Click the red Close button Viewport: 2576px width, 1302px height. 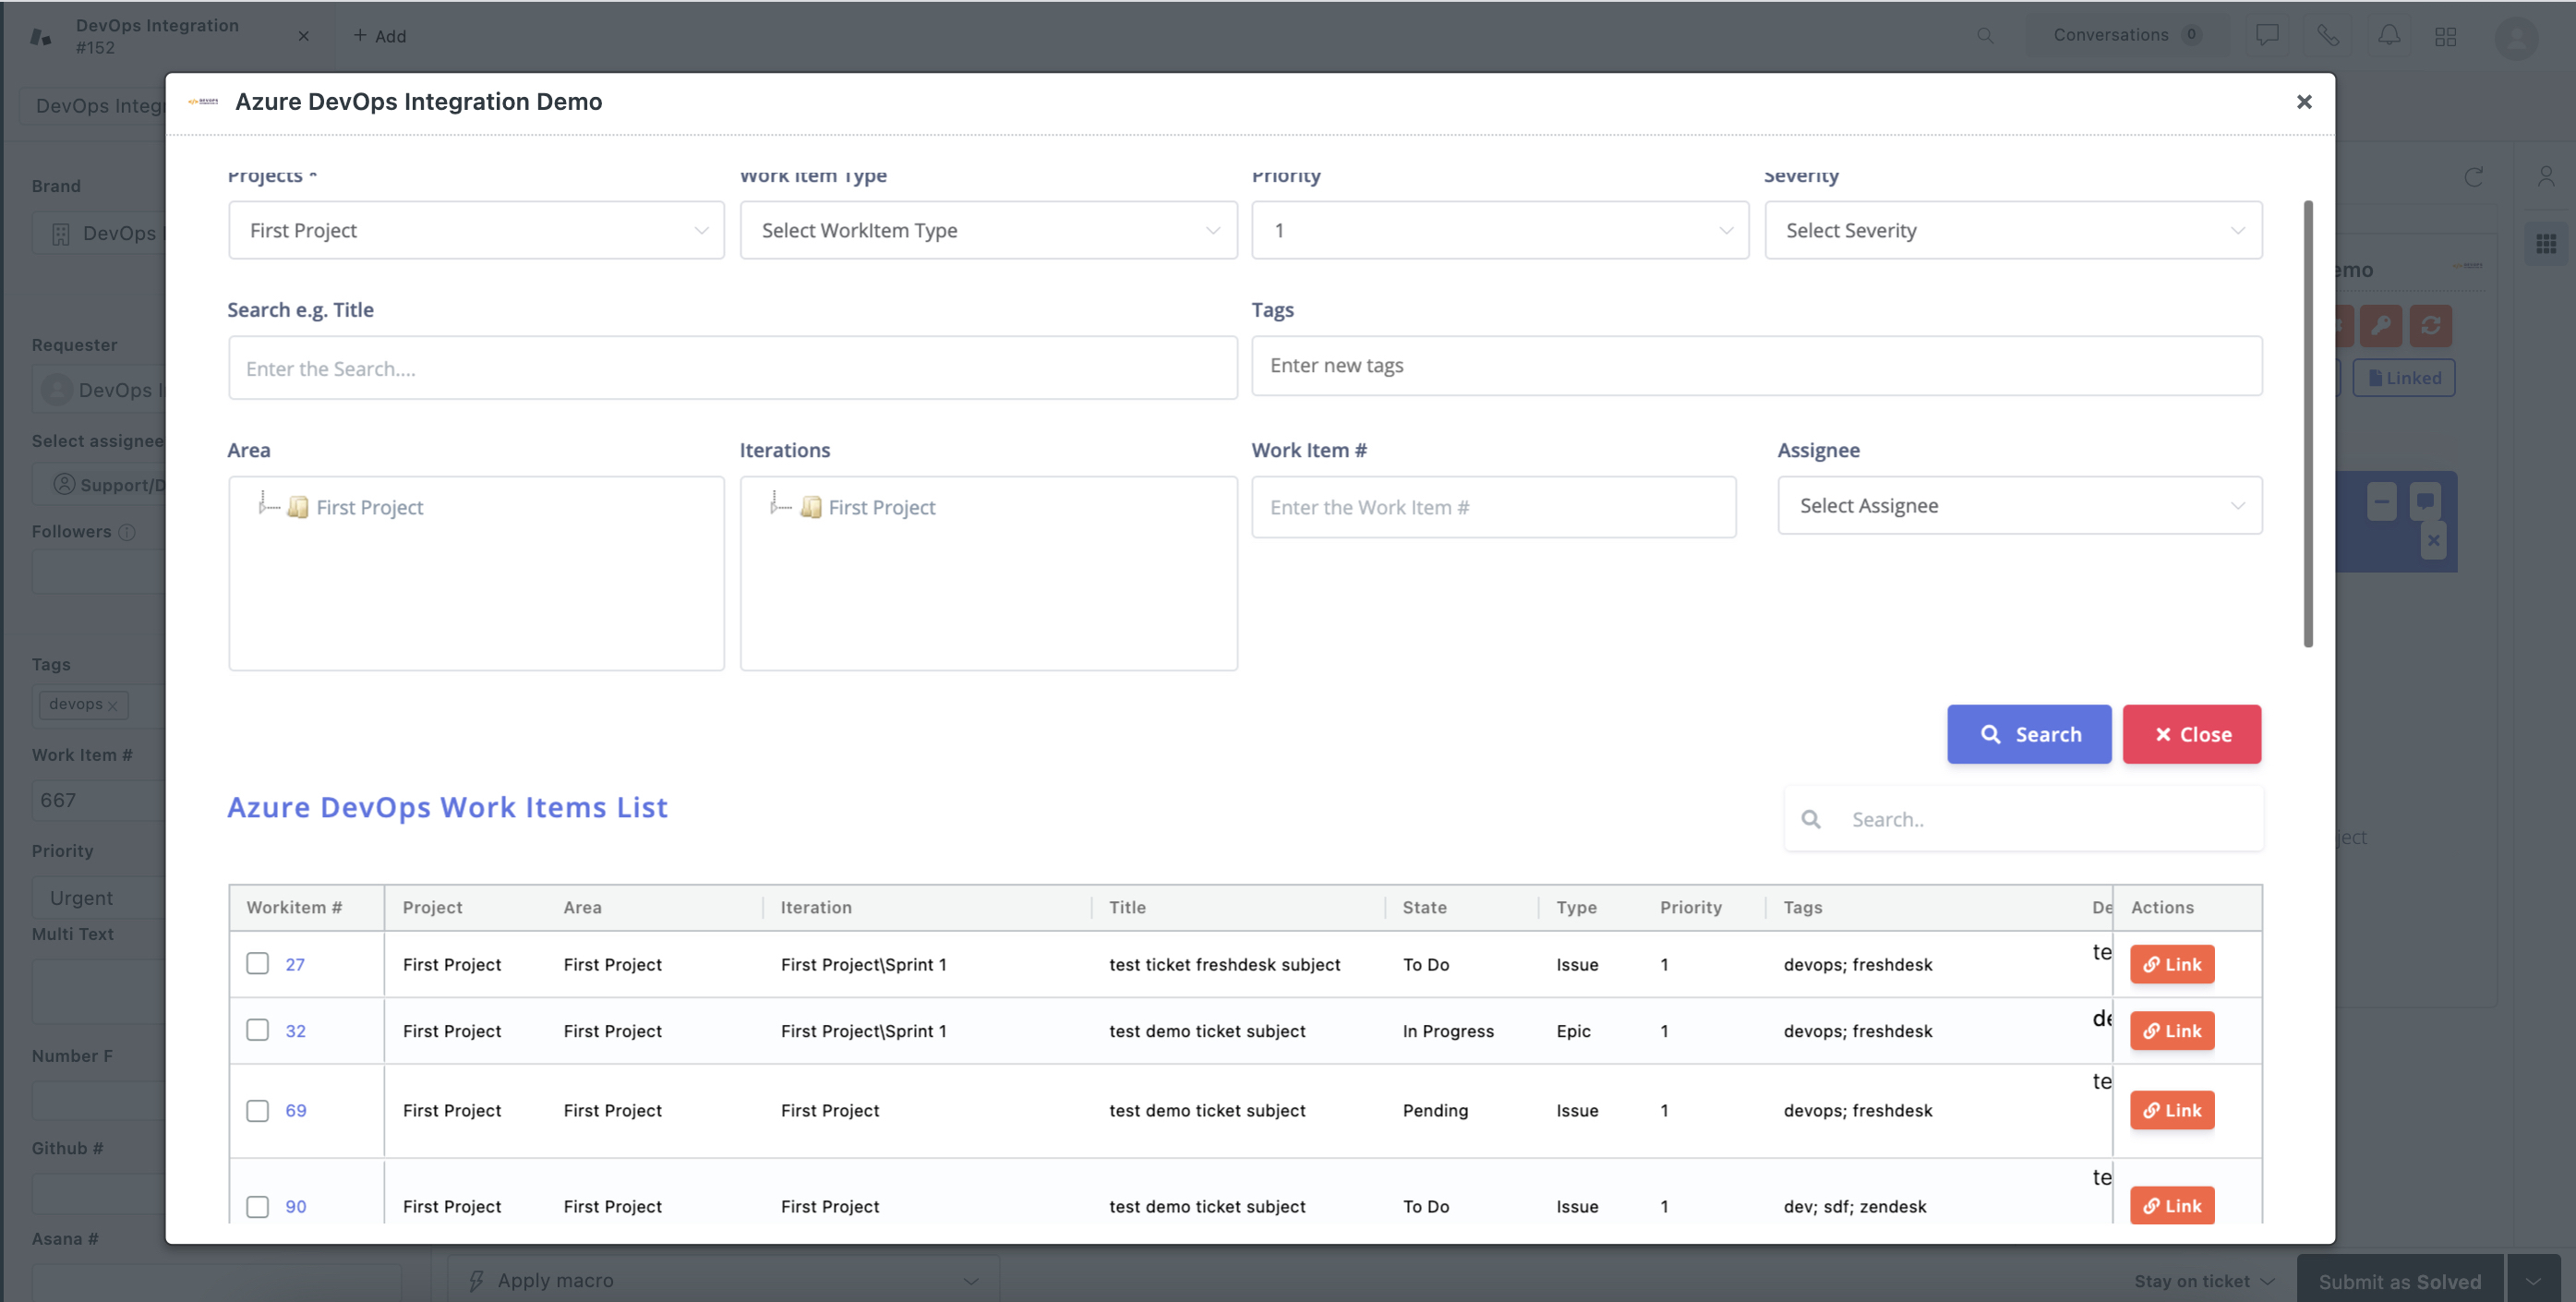[2193, 732]
